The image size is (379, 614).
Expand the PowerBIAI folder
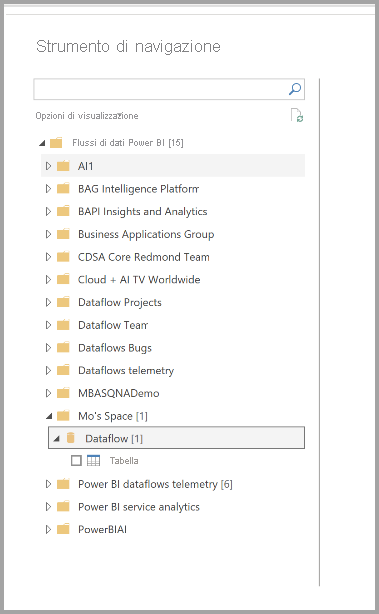[x=49, y=529]
